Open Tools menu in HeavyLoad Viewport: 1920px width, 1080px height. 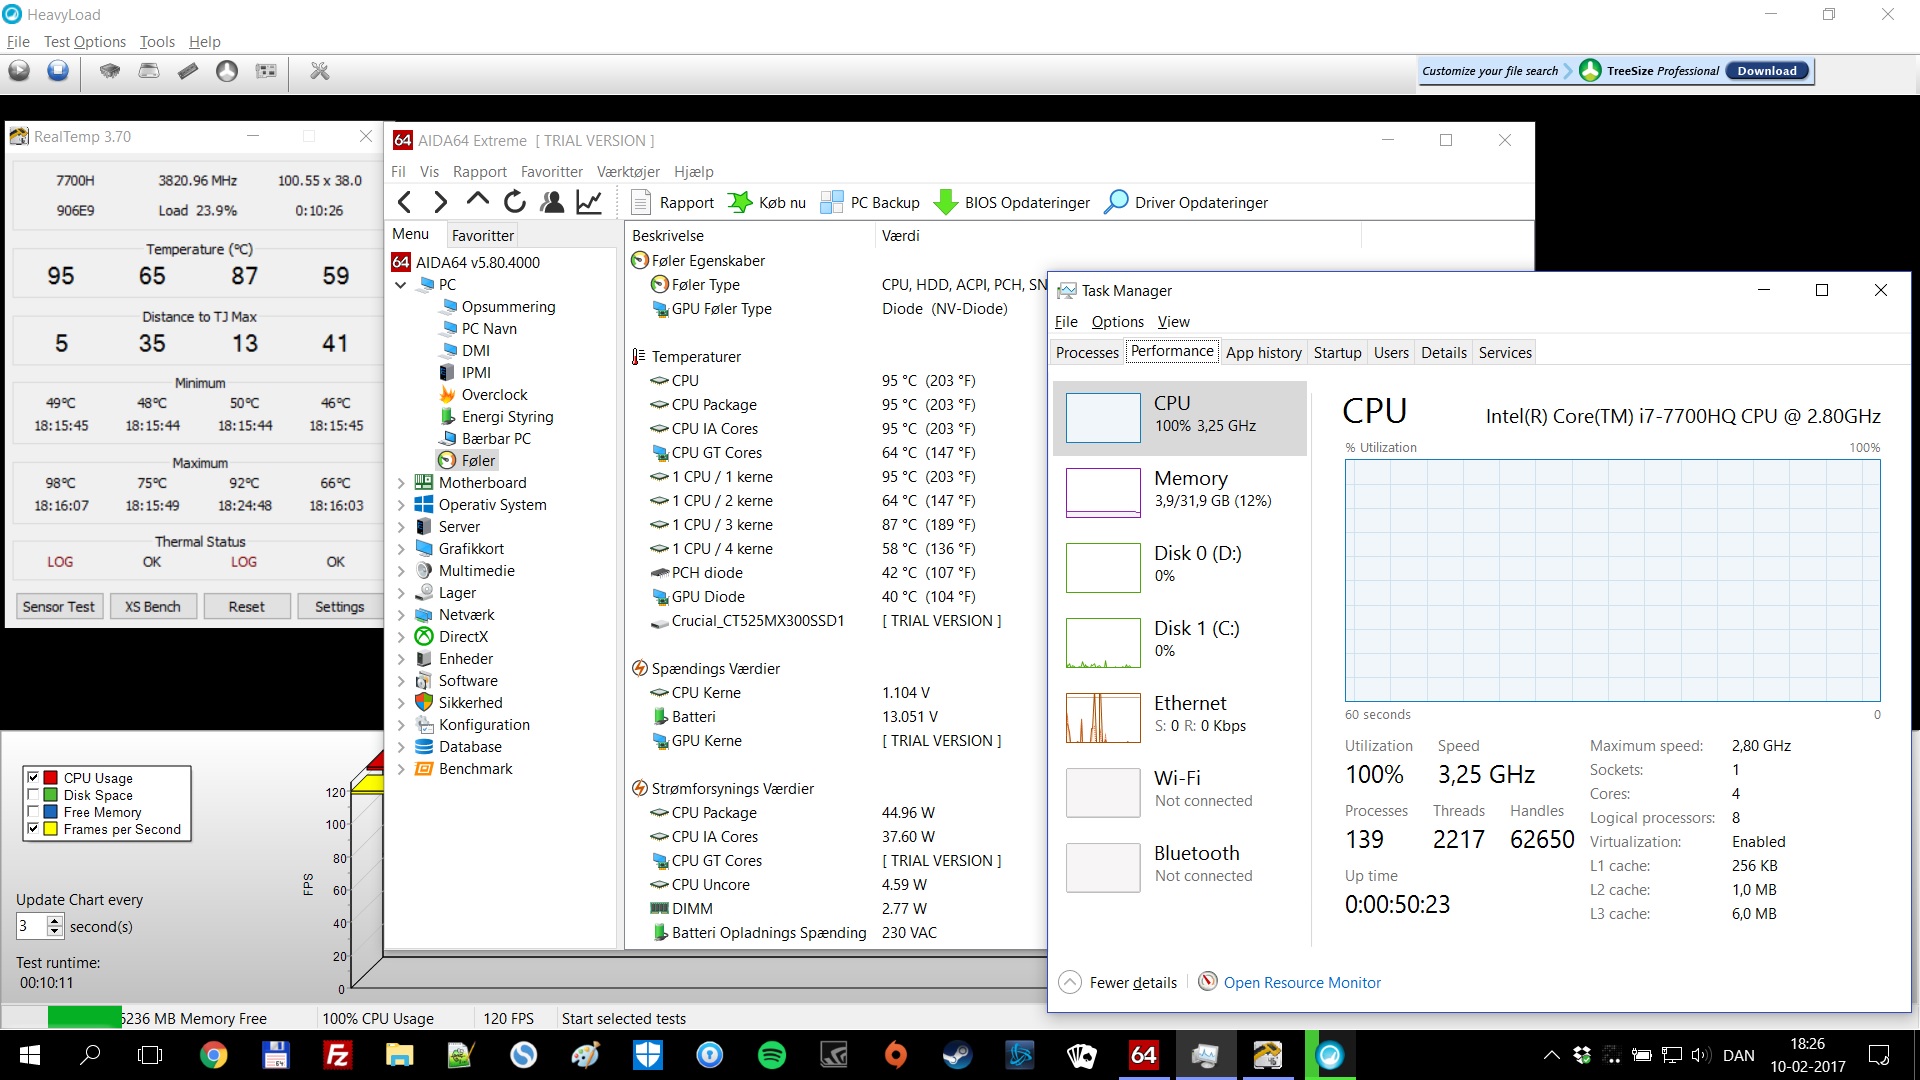tap(157, 41)
